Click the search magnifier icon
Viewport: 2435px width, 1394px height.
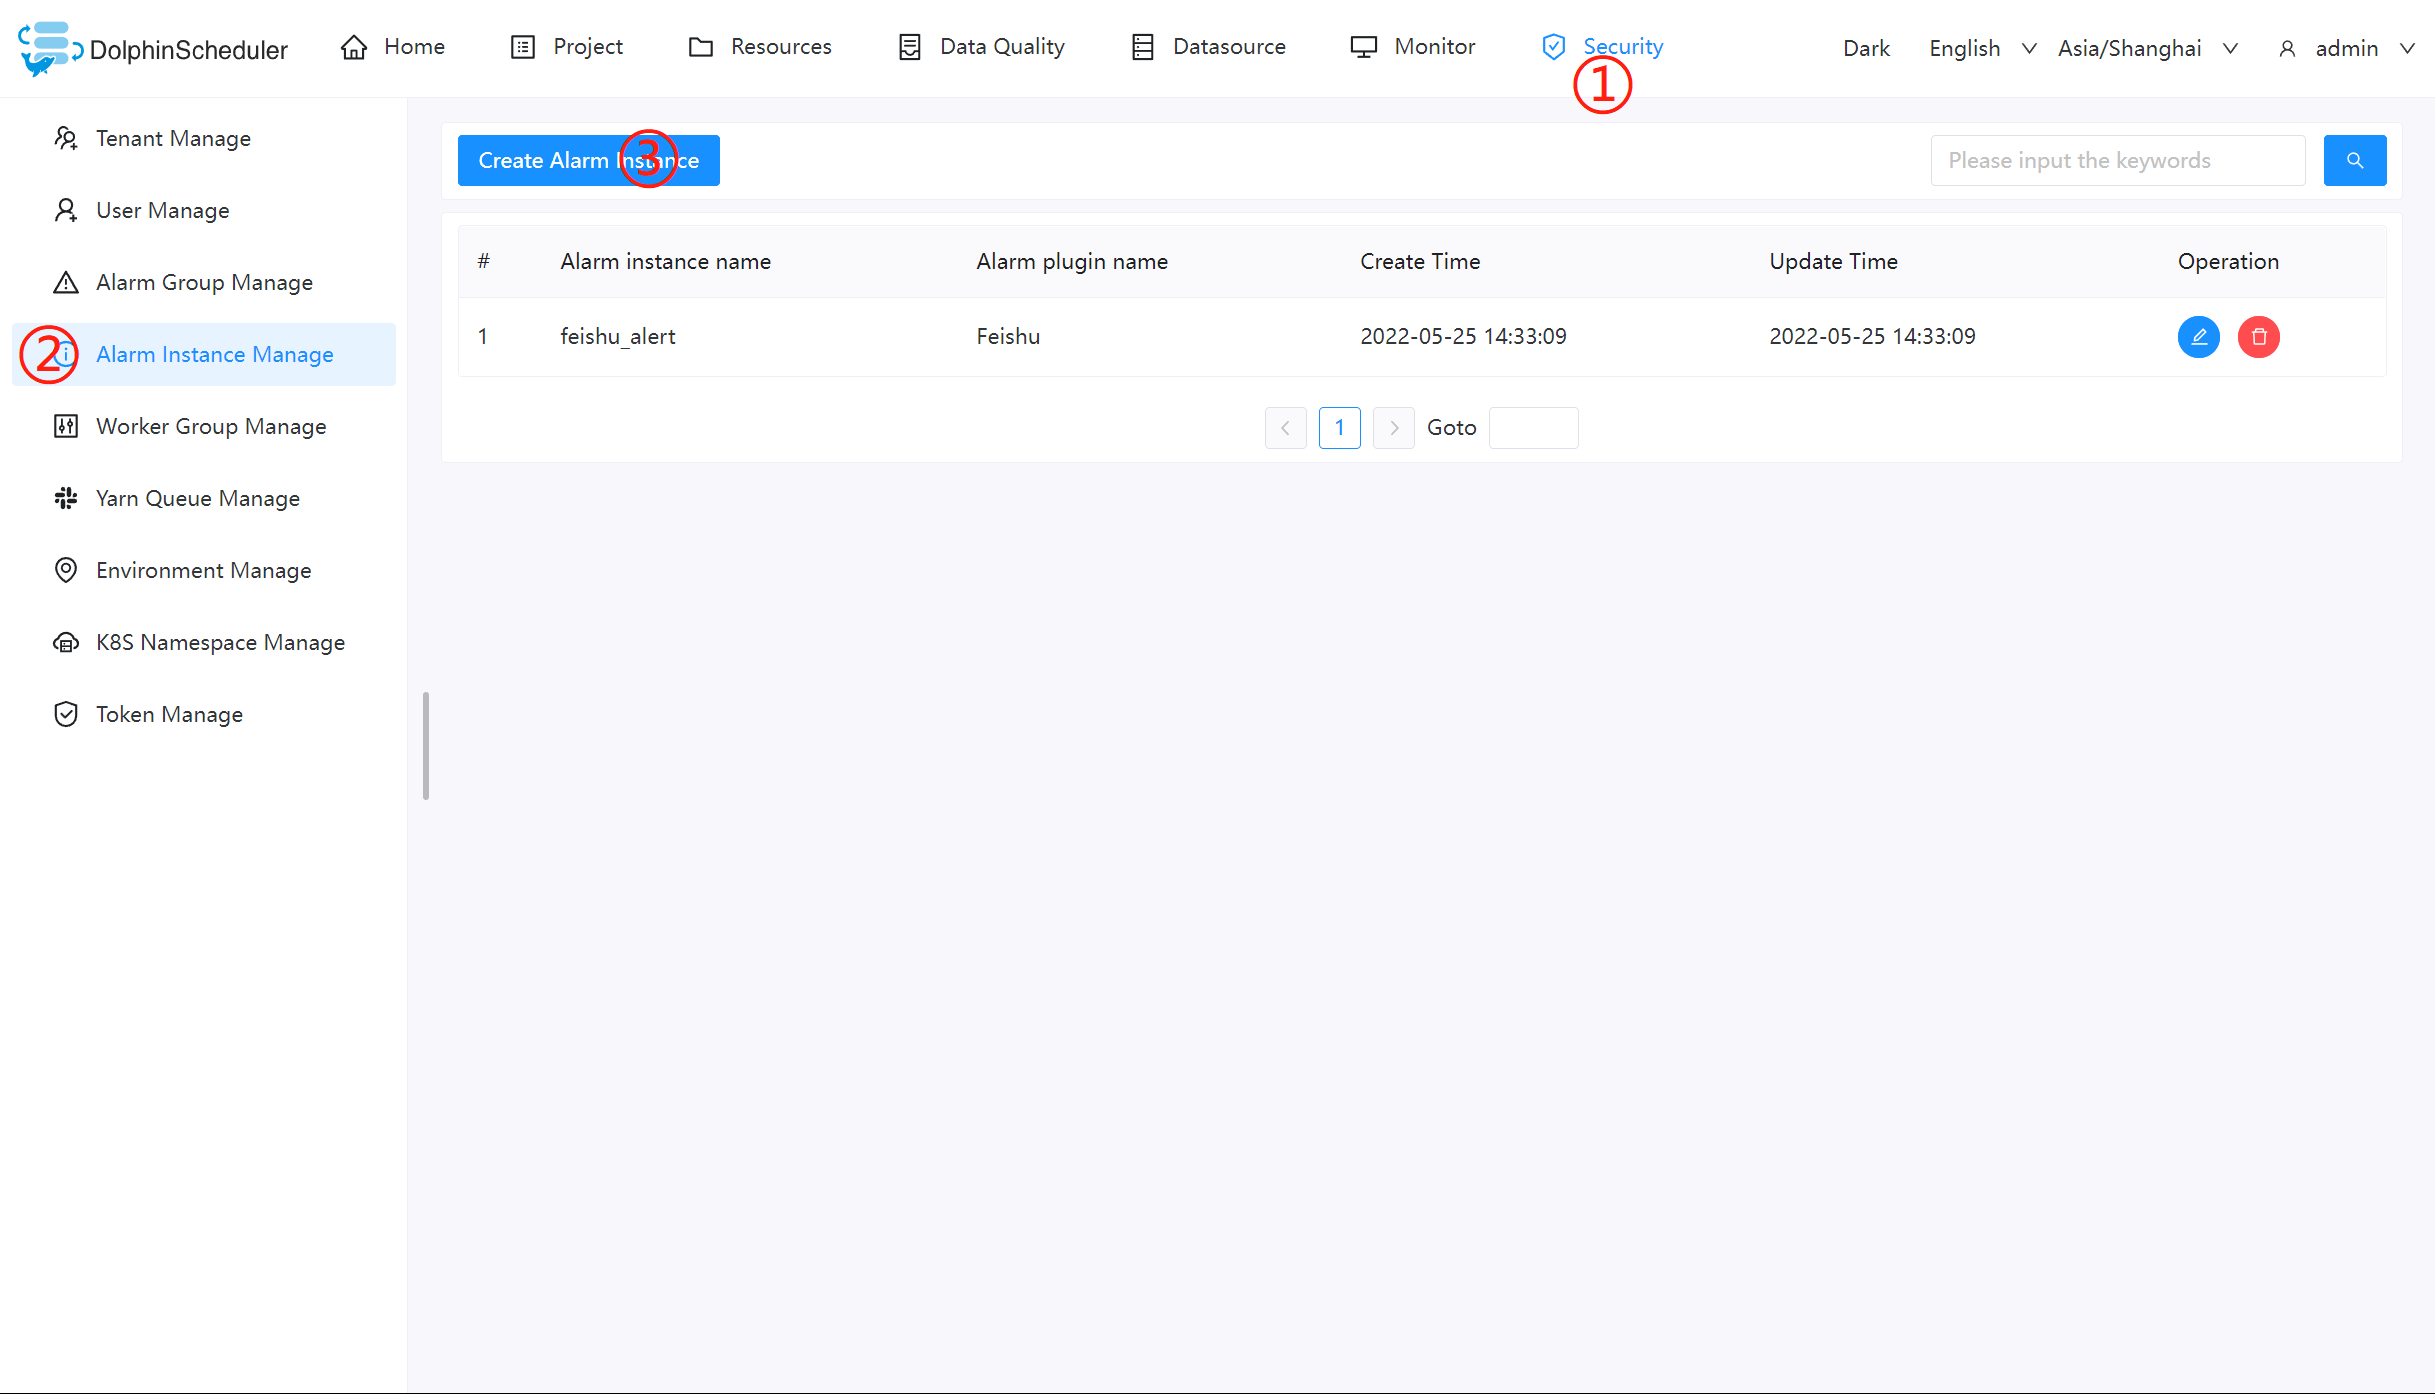point(2355,160)
